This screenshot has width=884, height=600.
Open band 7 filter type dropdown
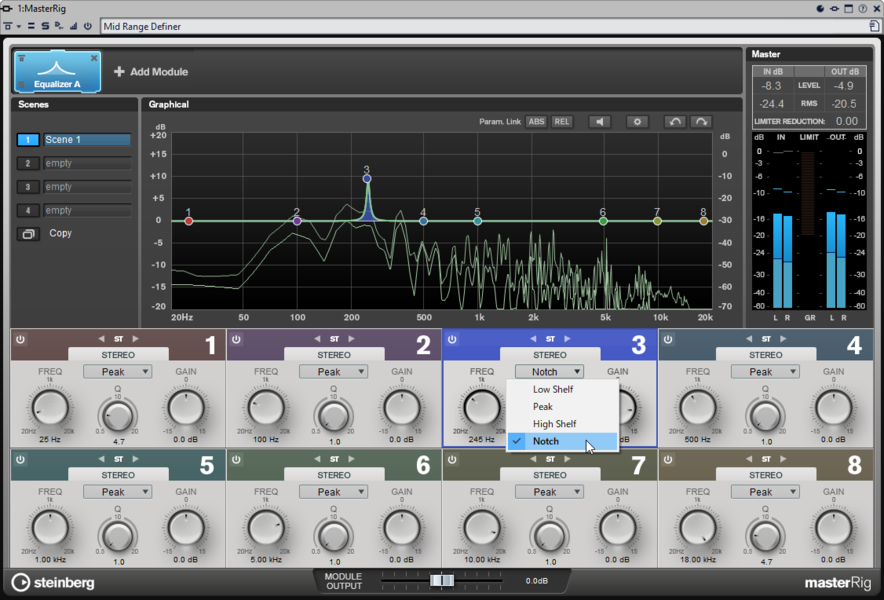(549, 492)
